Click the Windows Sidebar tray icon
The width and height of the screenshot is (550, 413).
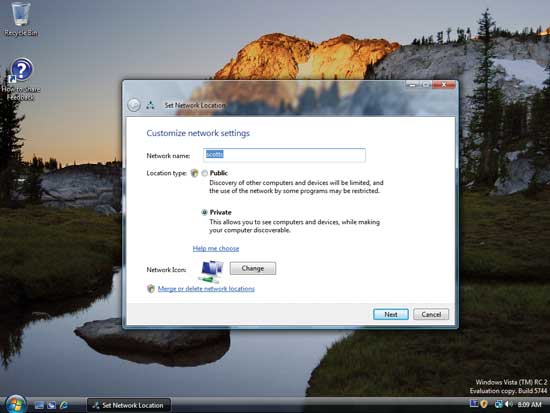(x=474, y=404)
